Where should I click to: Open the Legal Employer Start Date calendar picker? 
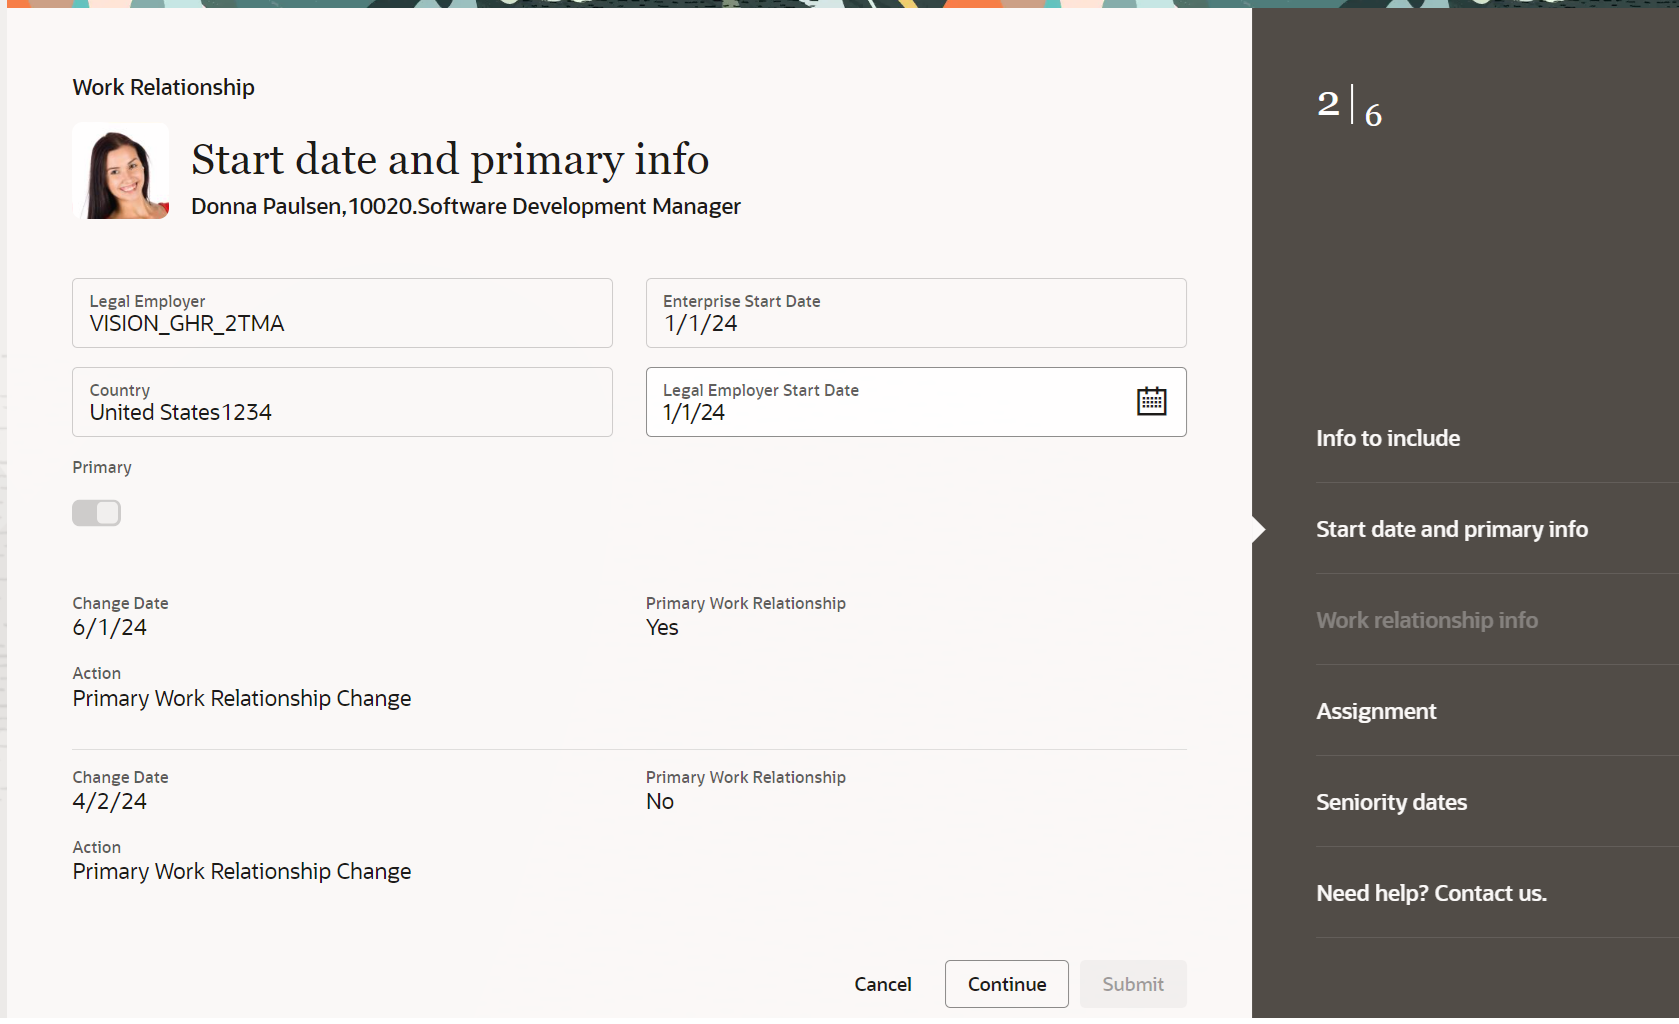click(x=1151, y=401)
